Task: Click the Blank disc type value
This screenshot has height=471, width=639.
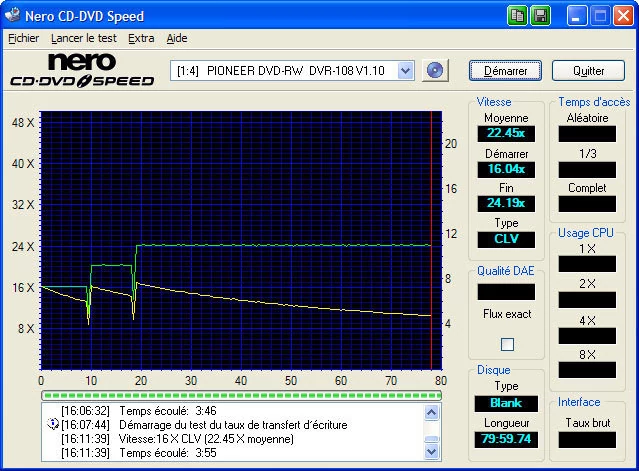Action: tap(506, 403)
